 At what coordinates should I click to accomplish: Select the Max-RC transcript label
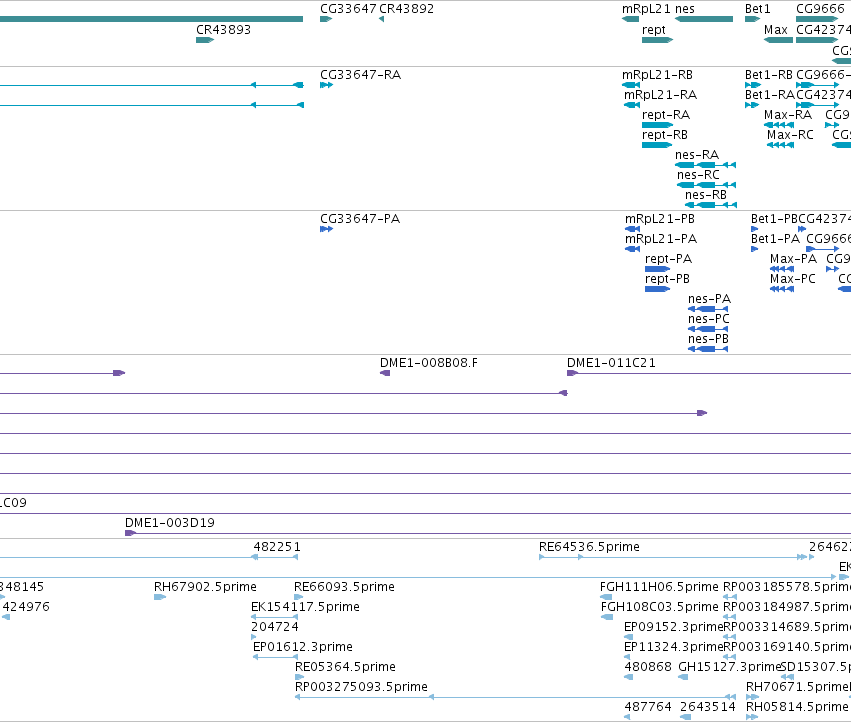tap(790, 135)
